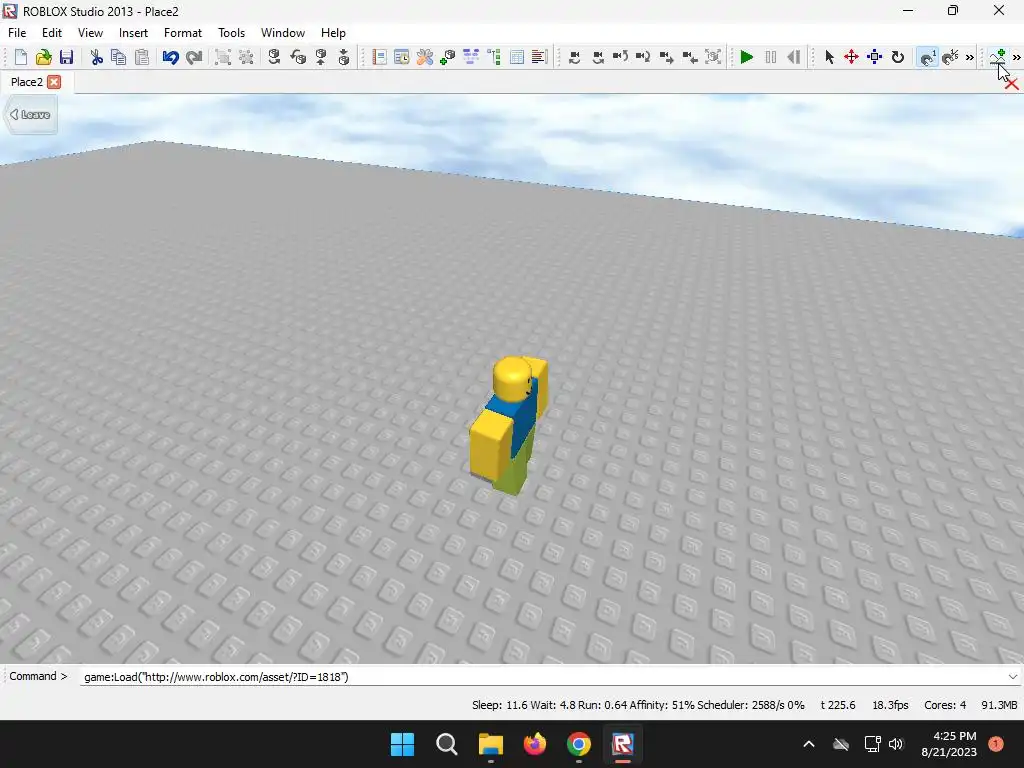
Task: Toggle the 1-stud grid snap magnet
Action: point(927,57)
